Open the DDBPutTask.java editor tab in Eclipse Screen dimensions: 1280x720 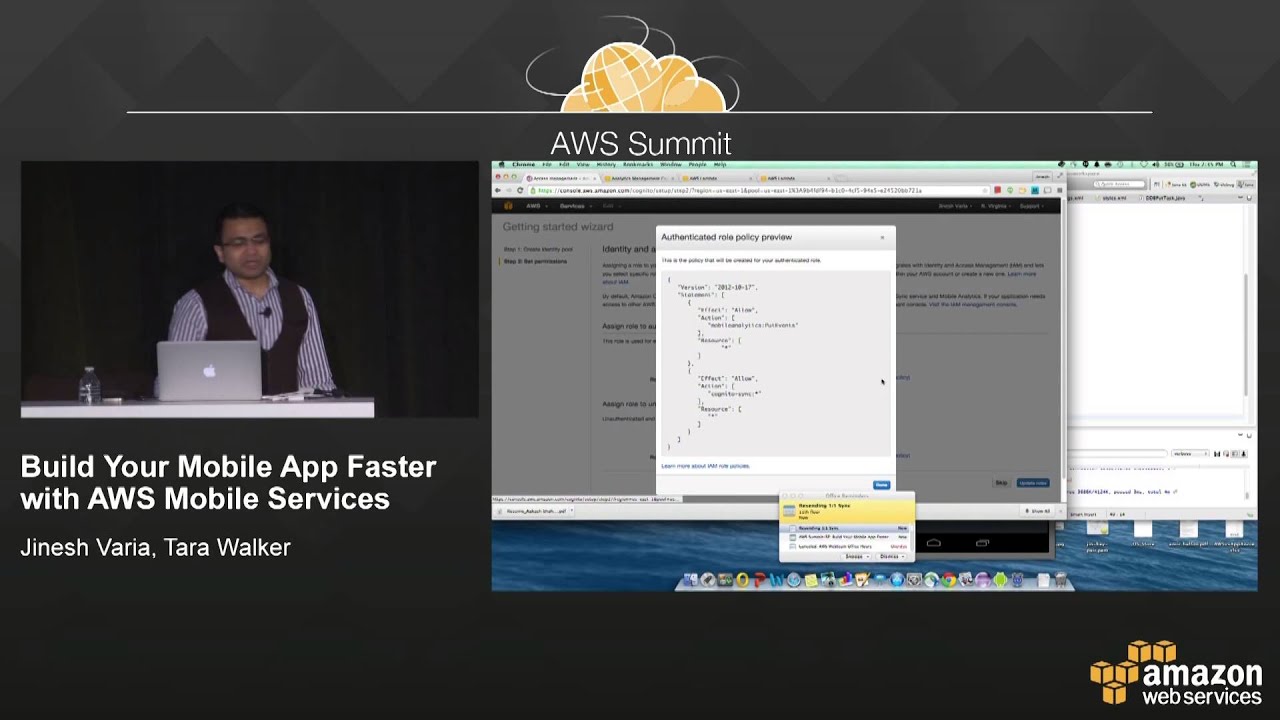[1165, 198]
